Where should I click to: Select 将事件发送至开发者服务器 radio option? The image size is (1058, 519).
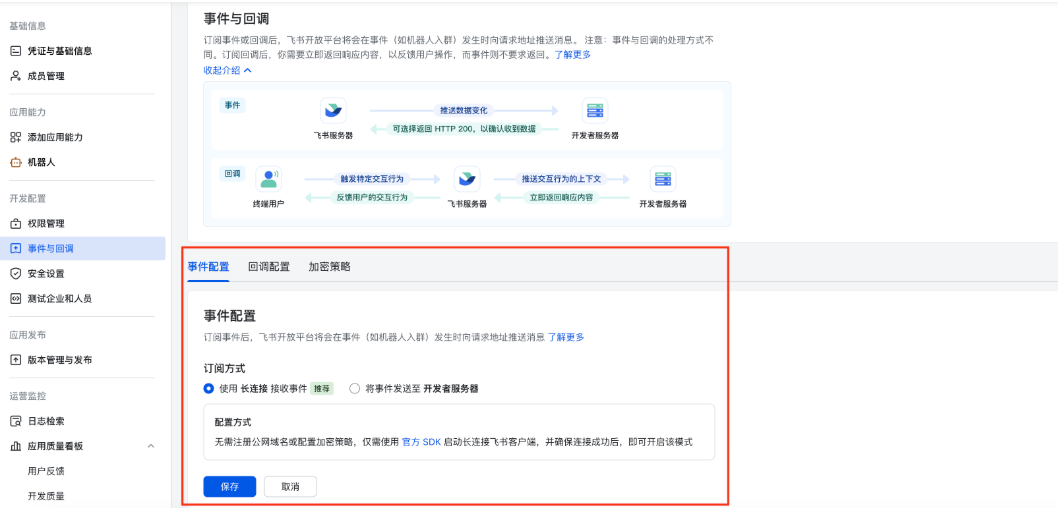pos(354,388)
